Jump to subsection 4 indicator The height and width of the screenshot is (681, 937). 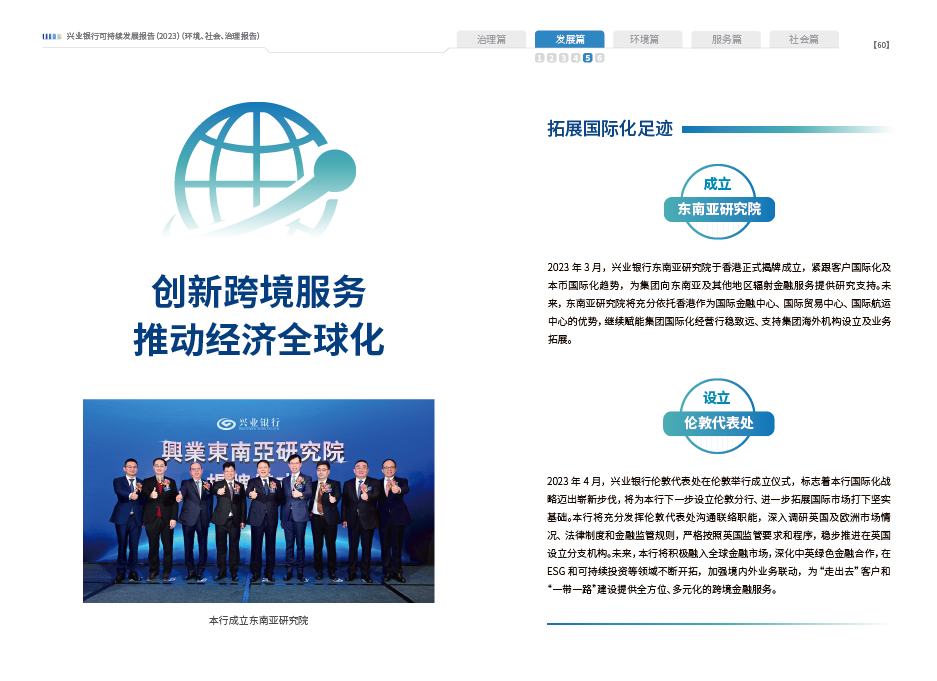point(576,58)
